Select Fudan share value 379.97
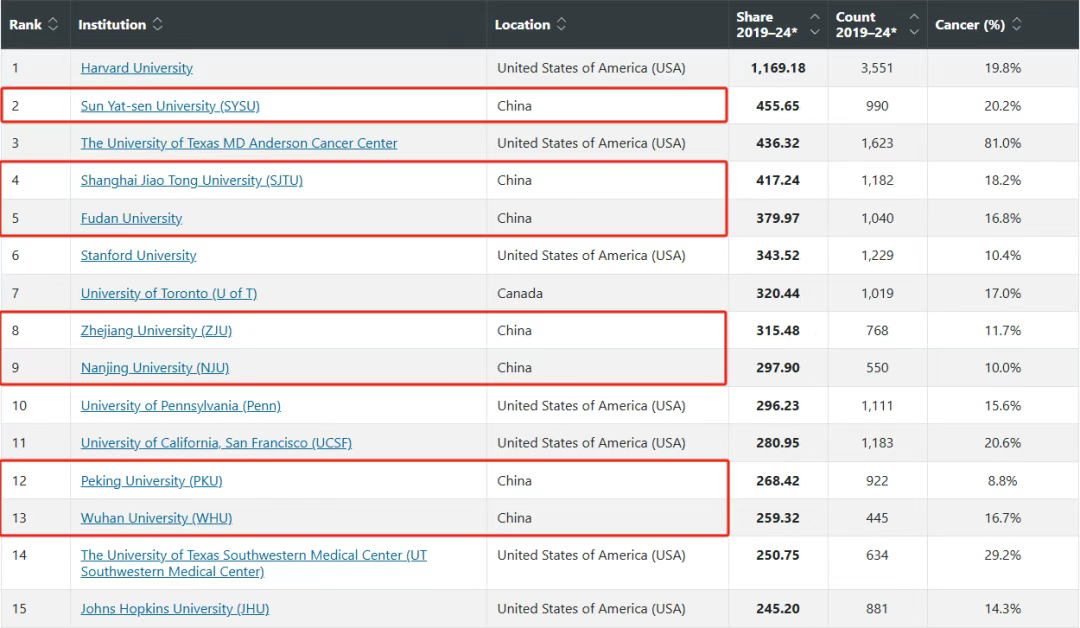The height and width of the screenshot is (628, 1080). pyautogui.click(x=778, y=218)
